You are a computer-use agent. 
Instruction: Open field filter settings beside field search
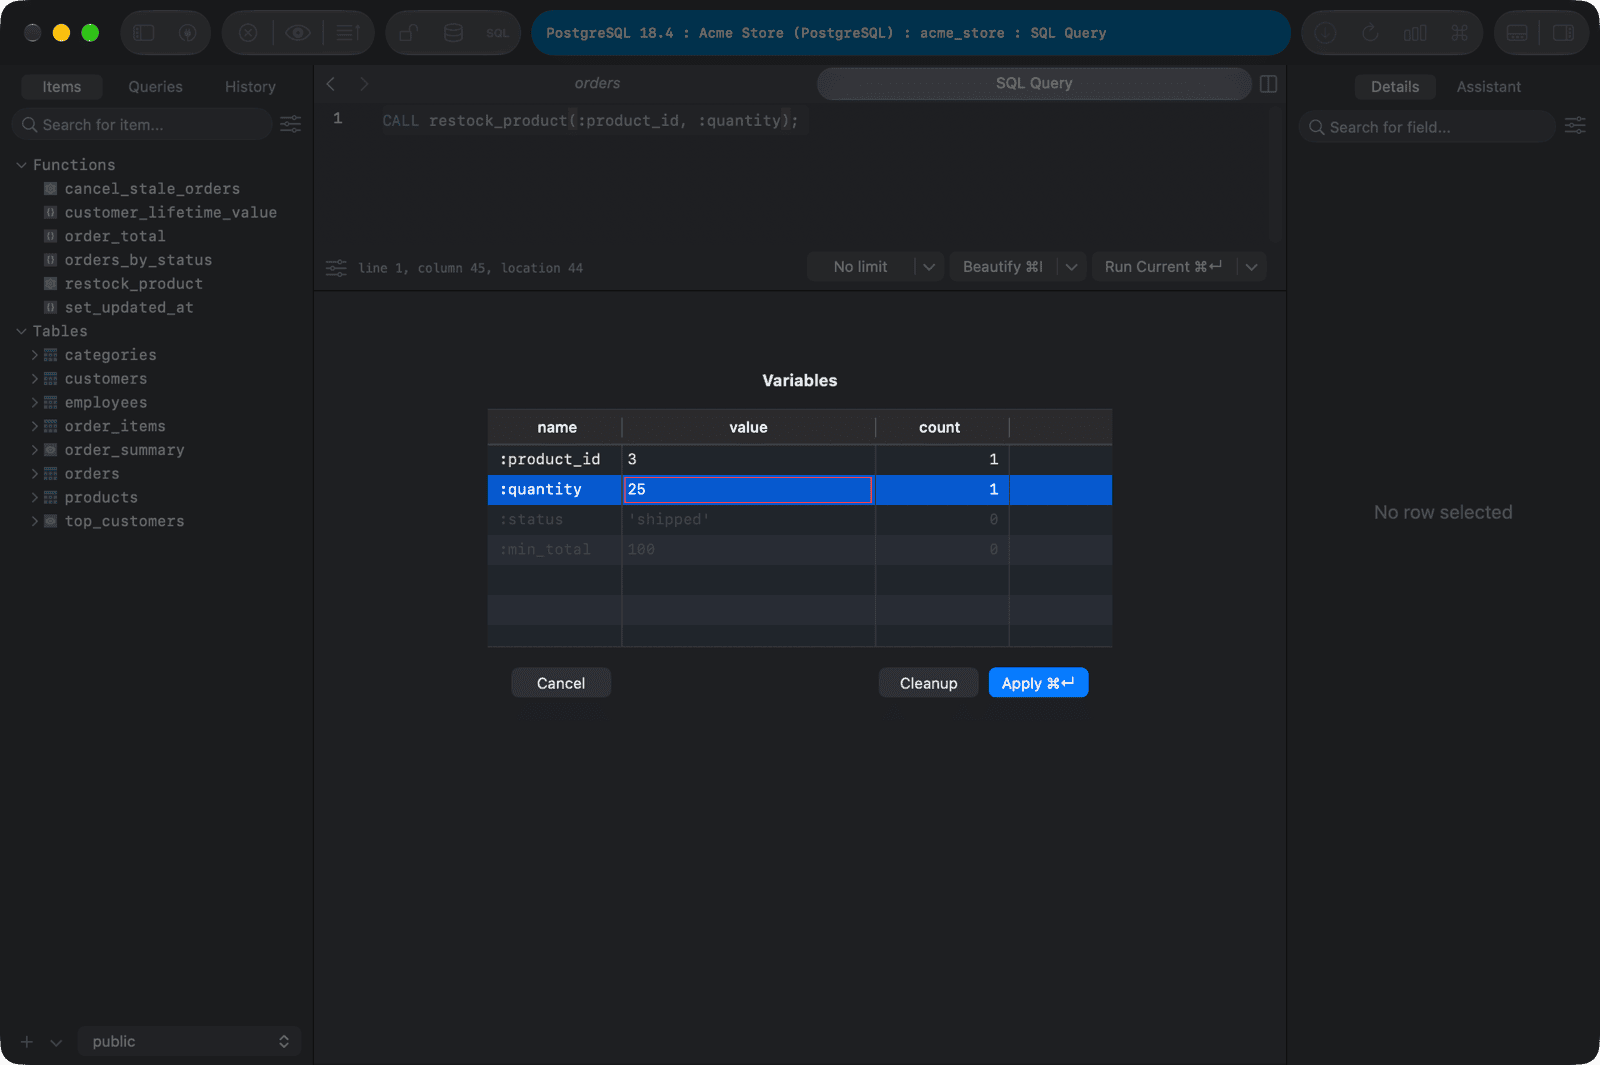coord(1575,126)
